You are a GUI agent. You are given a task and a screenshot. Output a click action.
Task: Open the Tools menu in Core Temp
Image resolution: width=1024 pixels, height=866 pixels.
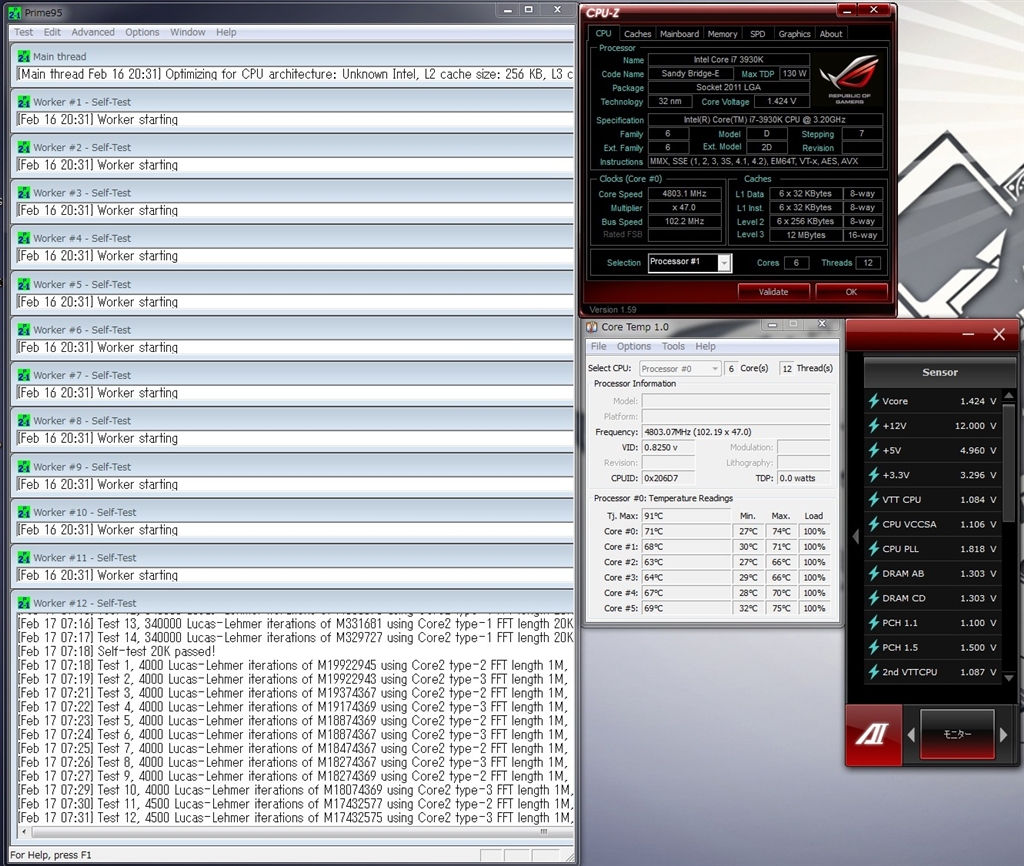673,347
